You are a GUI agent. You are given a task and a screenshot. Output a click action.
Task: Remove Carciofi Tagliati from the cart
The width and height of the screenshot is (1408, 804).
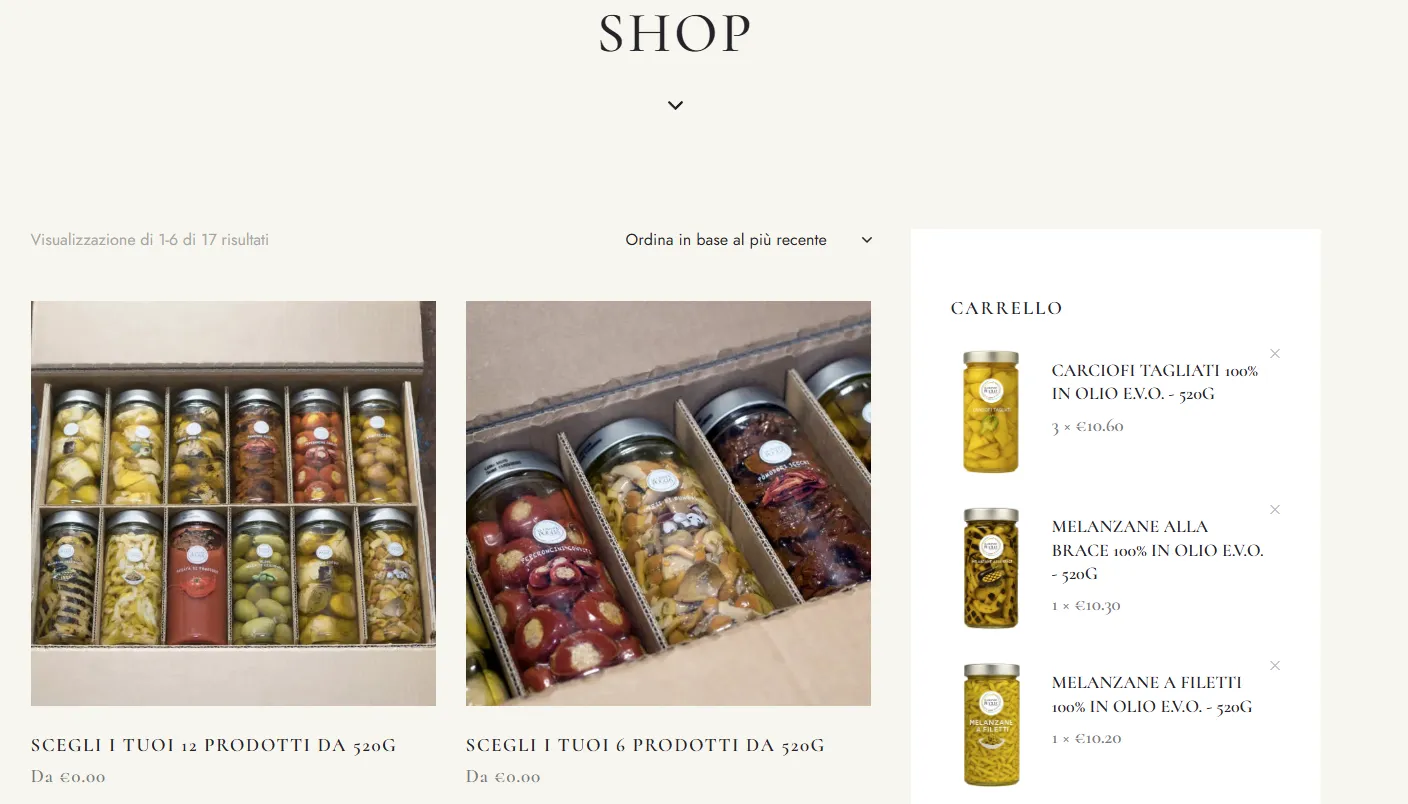pos(1275,354)
